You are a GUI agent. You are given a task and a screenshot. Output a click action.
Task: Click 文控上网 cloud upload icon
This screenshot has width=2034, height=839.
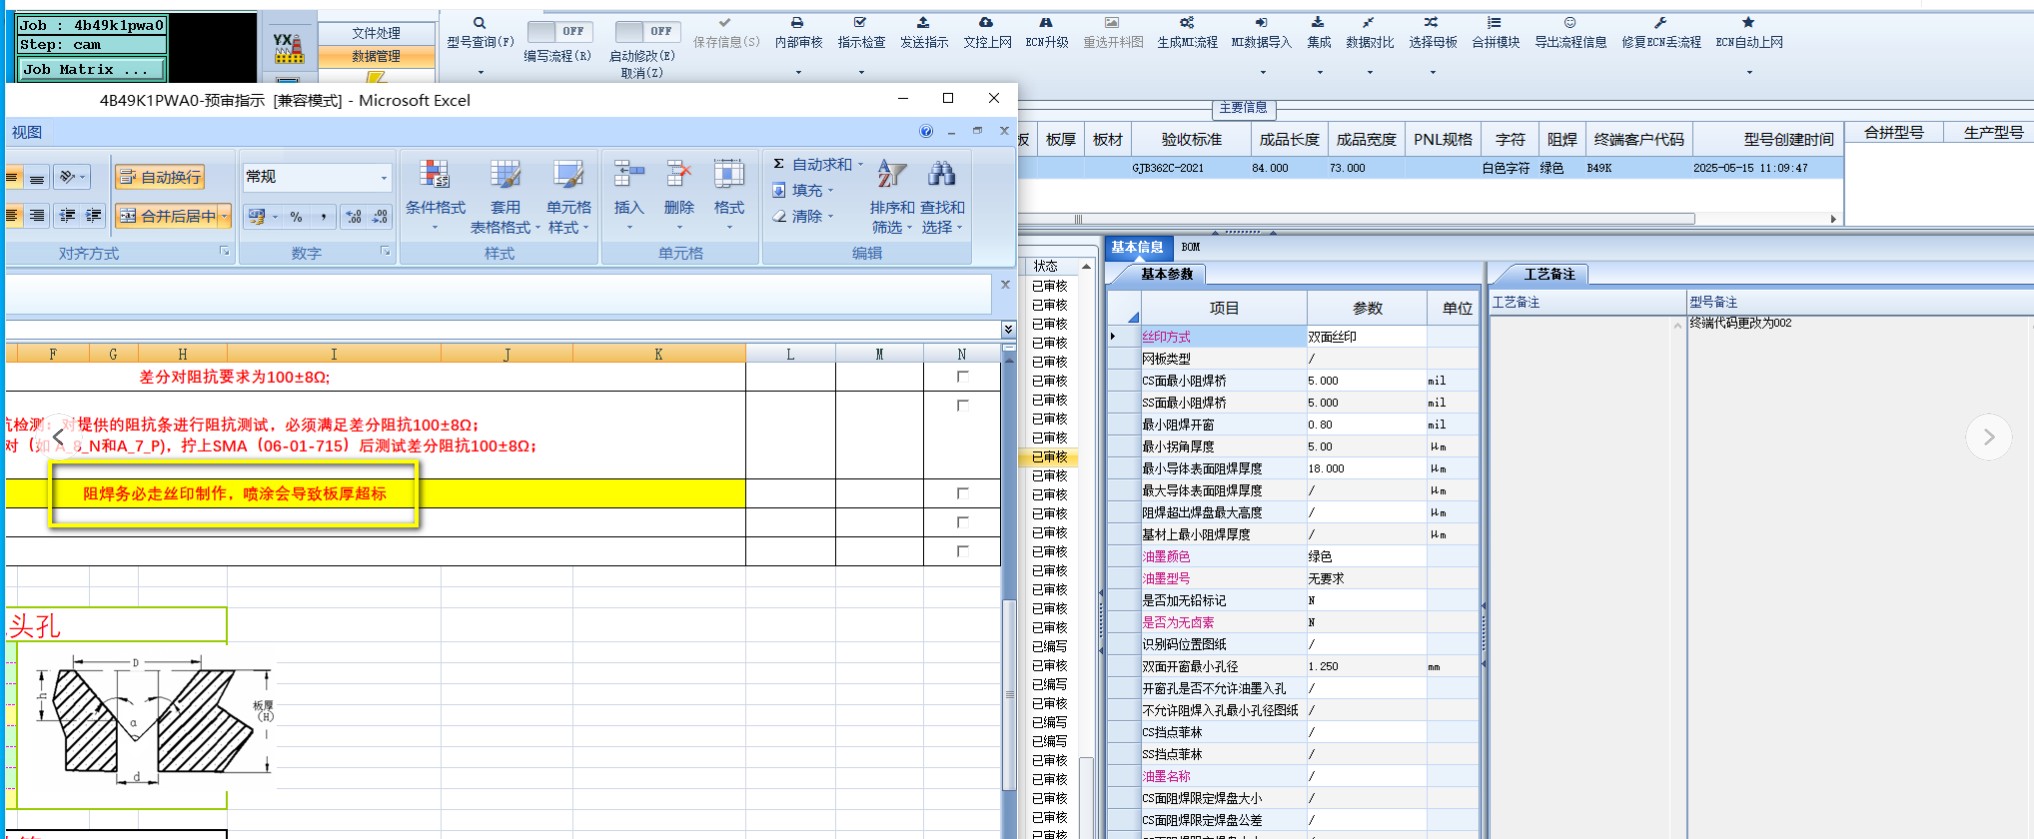[x=986, y=22]
